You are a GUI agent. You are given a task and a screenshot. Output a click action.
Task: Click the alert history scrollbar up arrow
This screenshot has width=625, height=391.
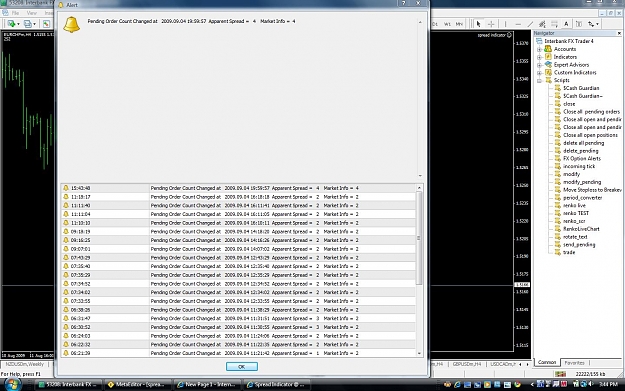(x=419, y=188)
